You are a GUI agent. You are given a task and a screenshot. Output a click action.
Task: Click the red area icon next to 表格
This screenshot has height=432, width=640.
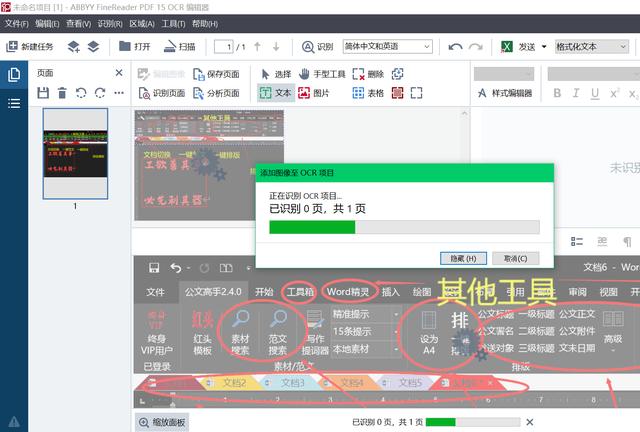coord(398,93)
